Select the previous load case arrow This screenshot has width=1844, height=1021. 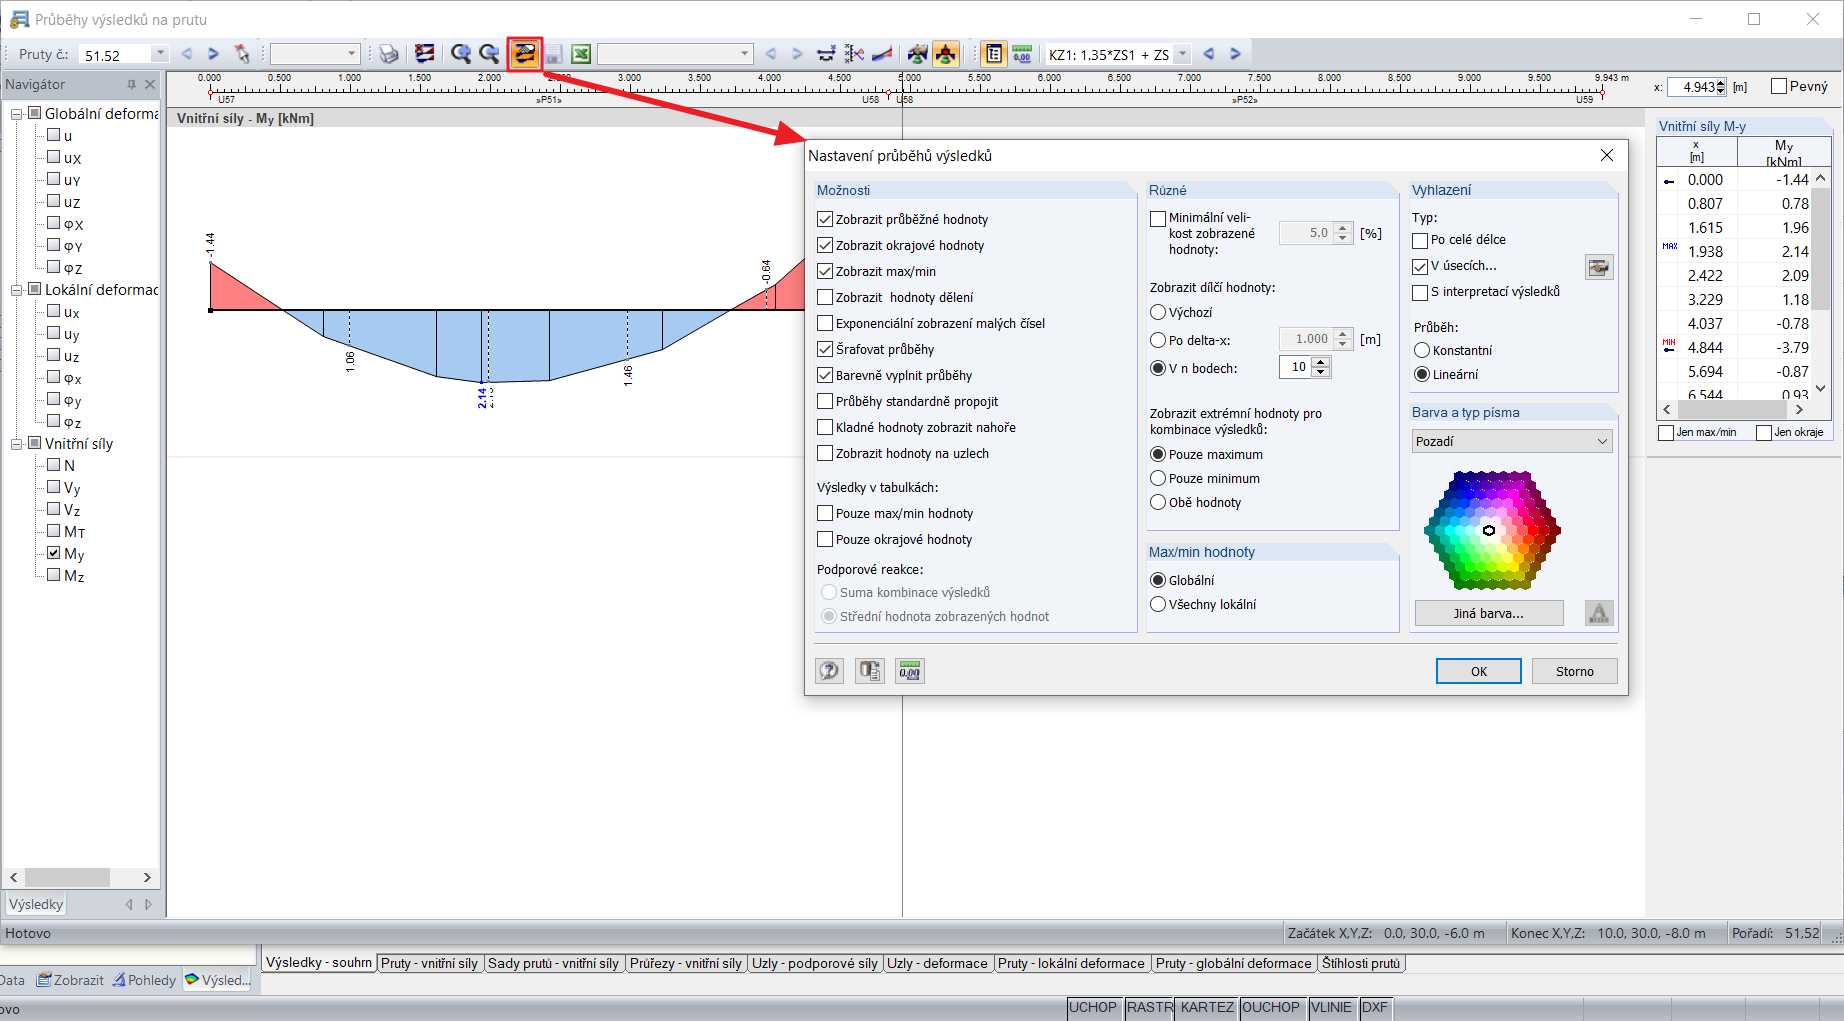(x=1209, y=54)
